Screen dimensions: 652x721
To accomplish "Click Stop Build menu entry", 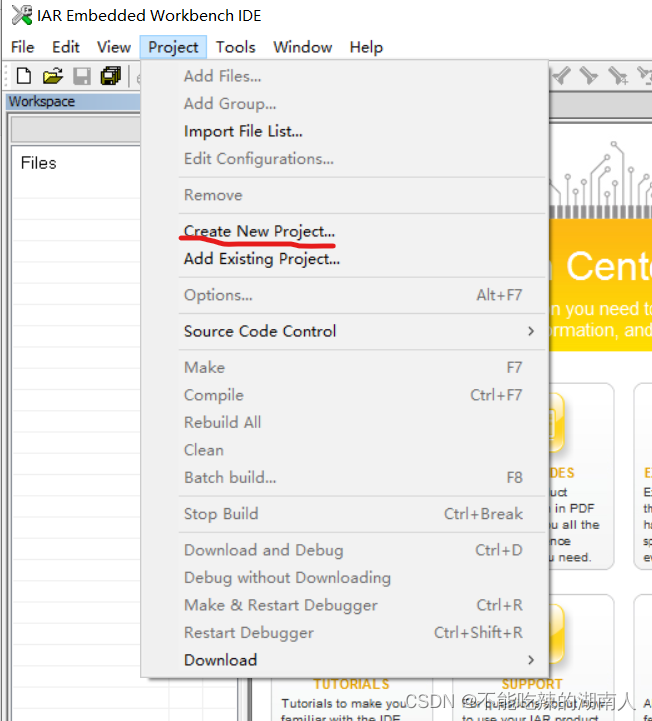I will 344,514.
